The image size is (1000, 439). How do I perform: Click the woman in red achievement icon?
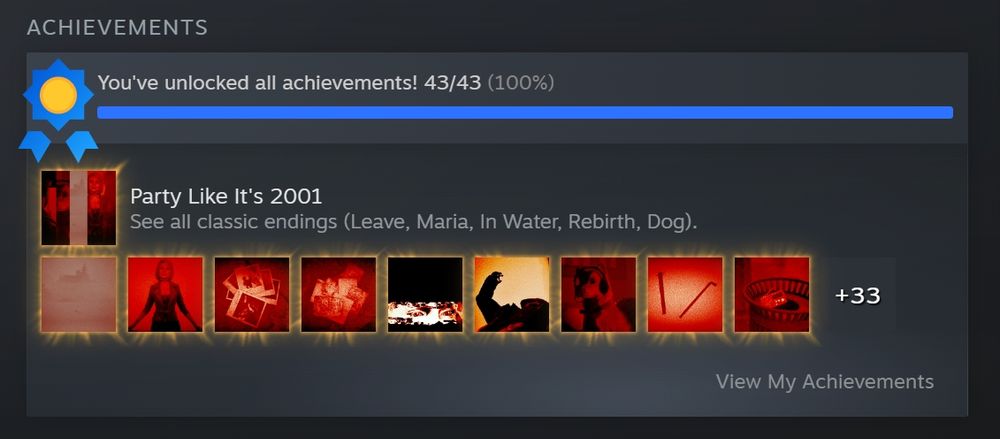[x=165, y=294]
